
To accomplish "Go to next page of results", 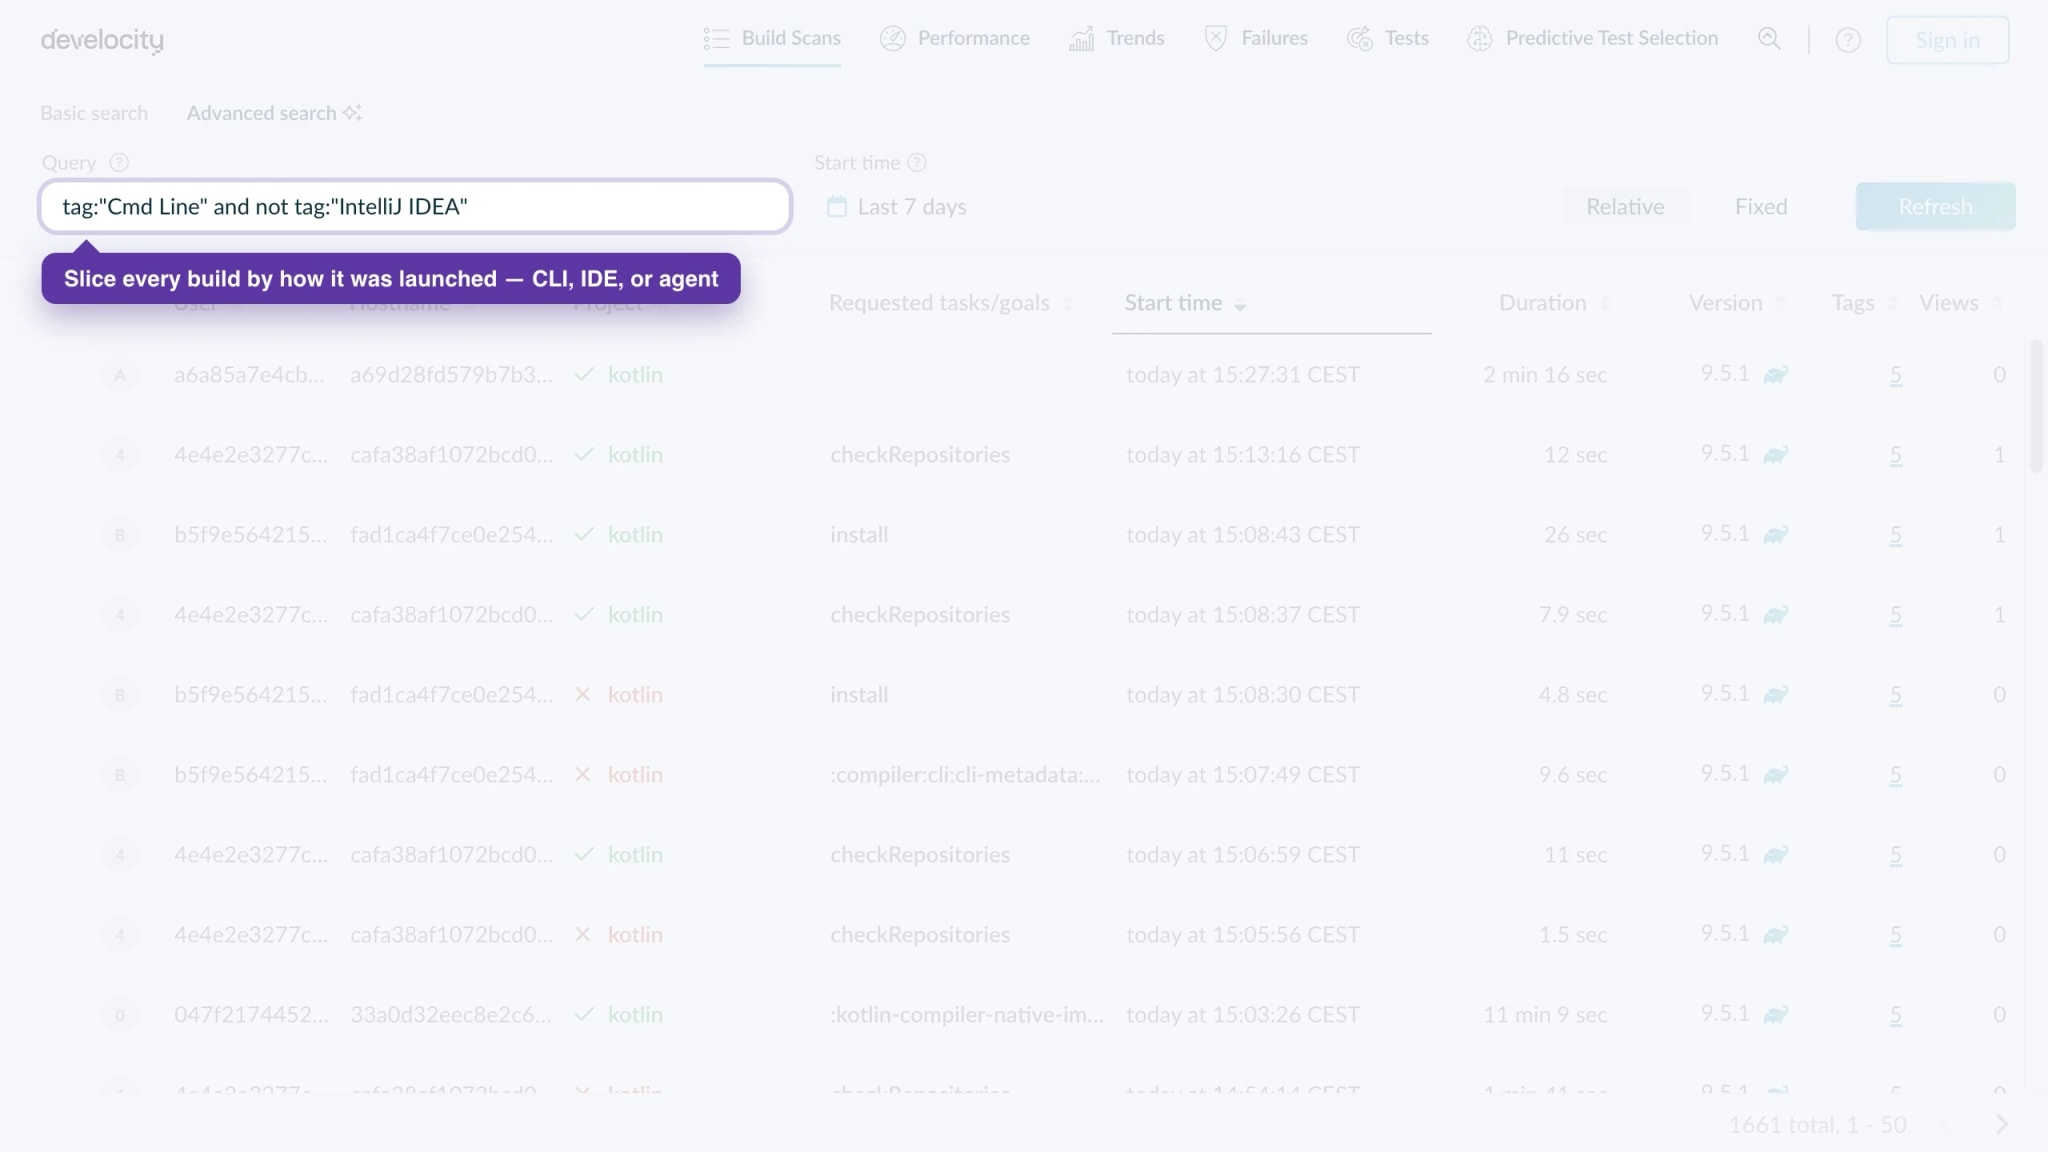I will point(2001,1125).
